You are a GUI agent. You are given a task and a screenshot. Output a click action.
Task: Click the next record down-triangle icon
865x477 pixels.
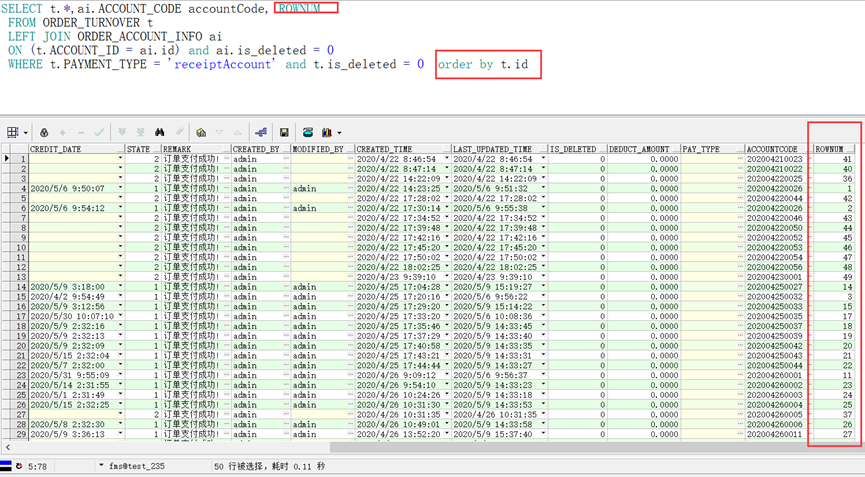220,132
